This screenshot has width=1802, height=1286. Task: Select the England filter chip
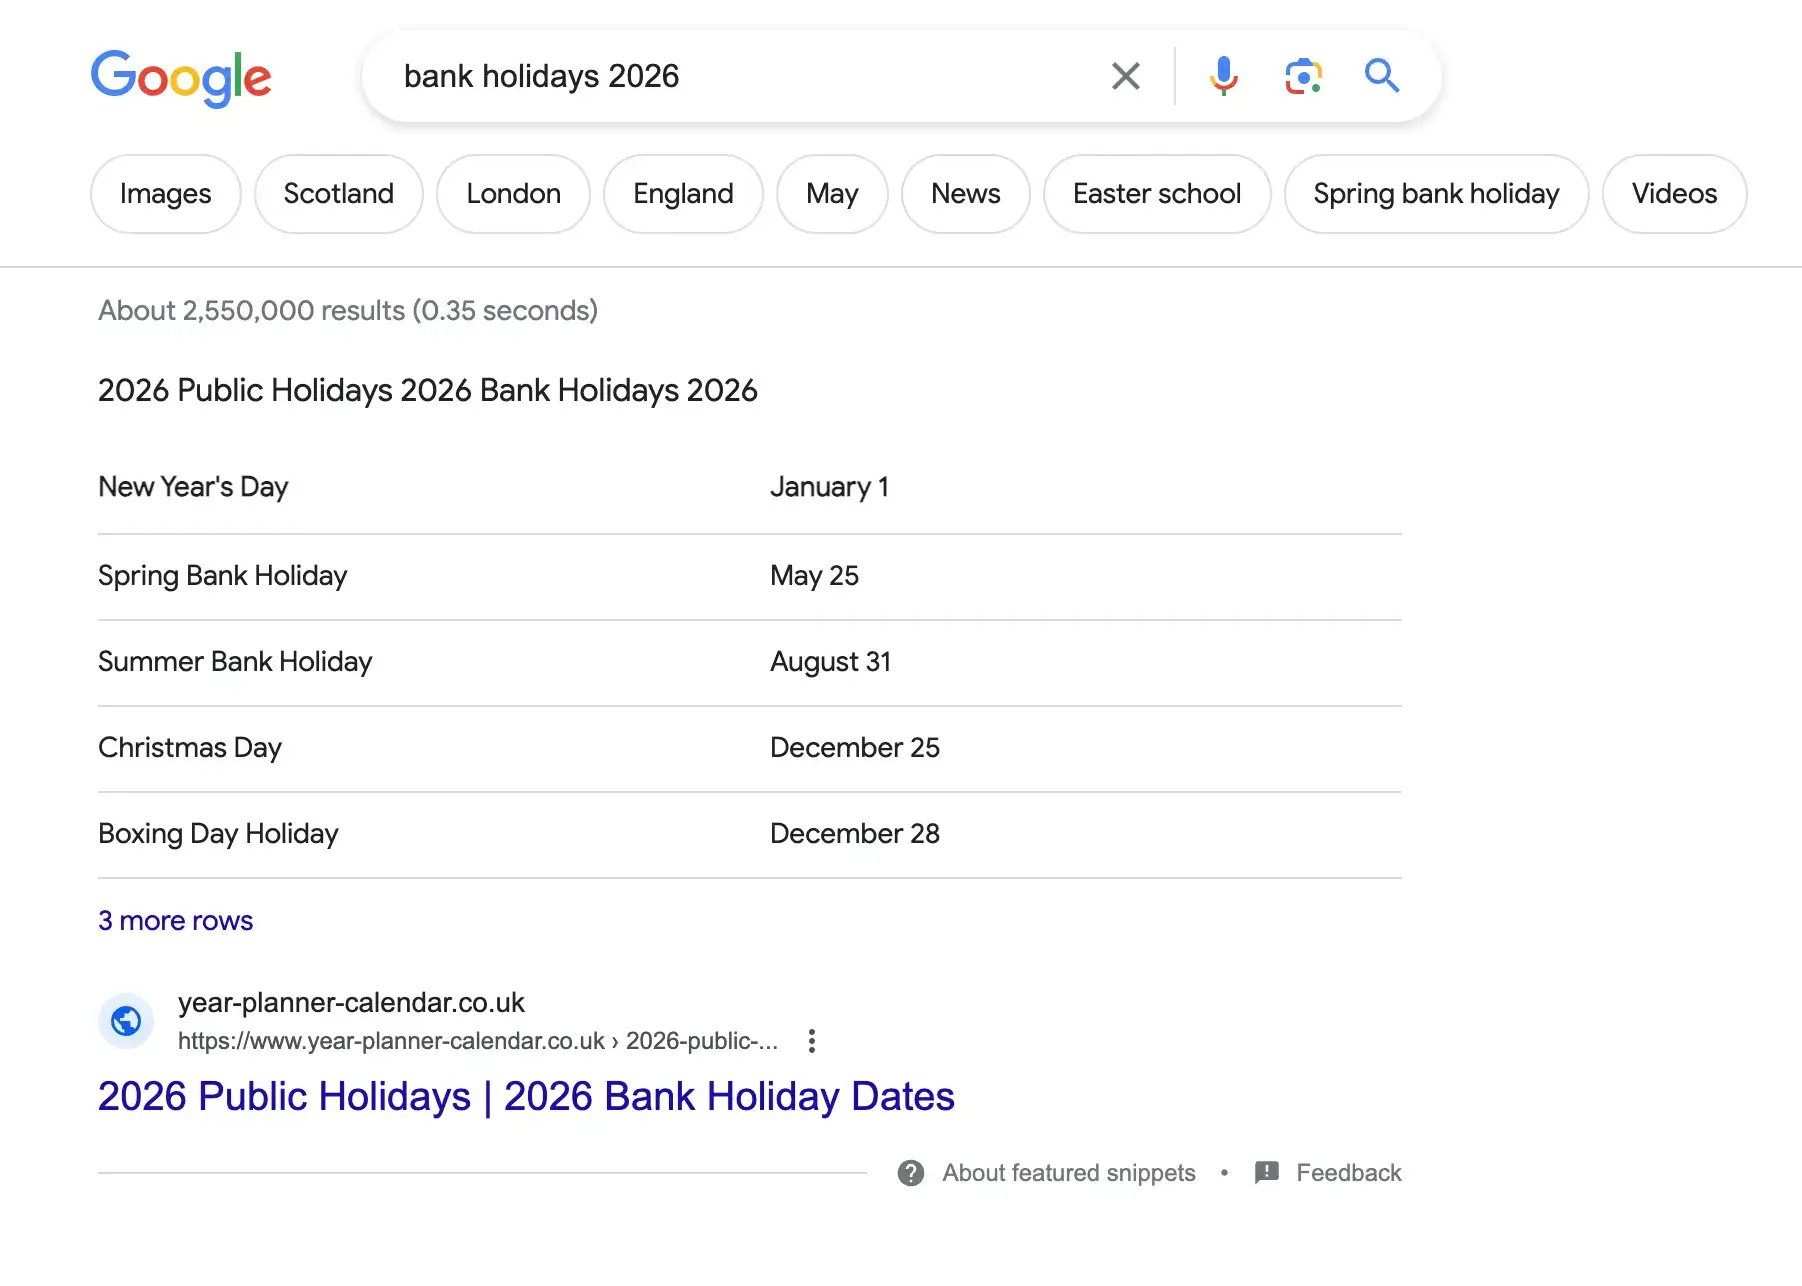[x=684, y=194]
